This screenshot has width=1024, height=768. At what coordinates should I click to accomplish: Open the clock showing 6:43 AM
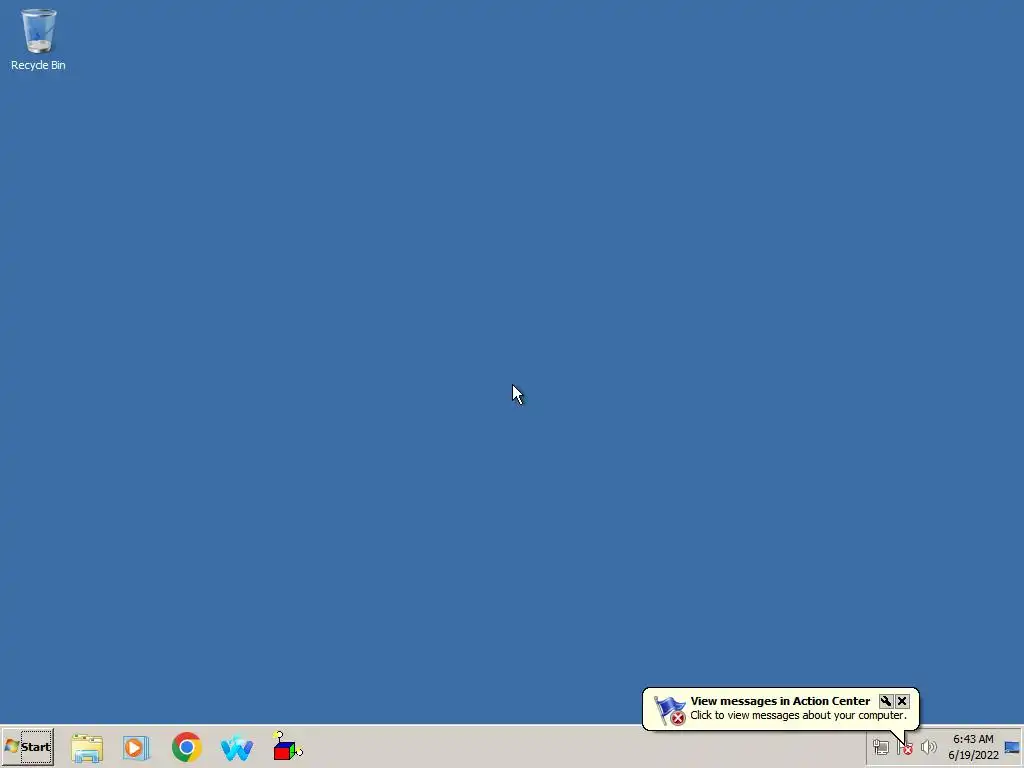pyautogui.click(x=973, y=747)
